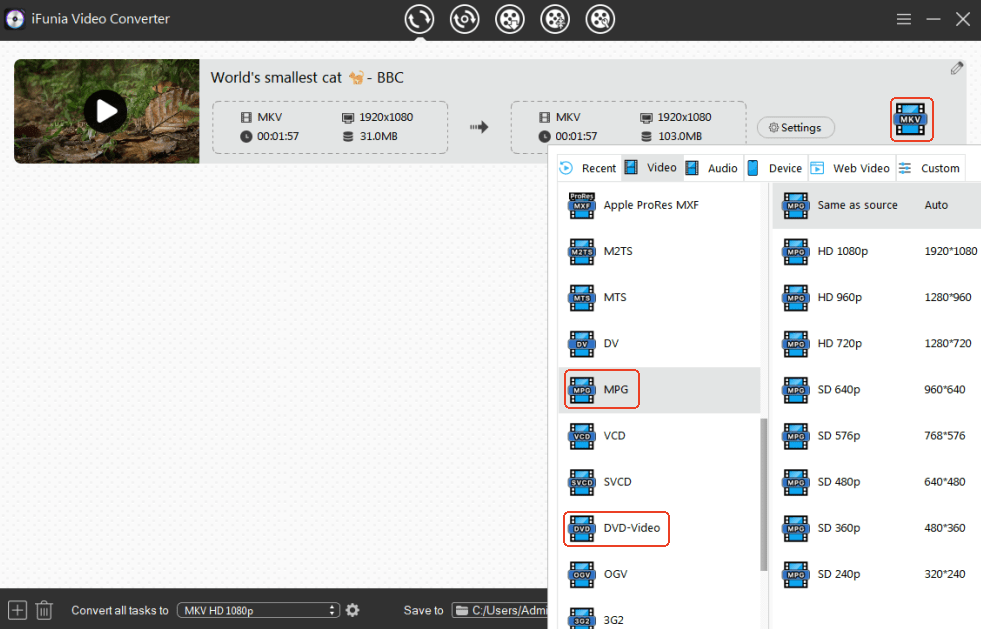This screenshot has width=981, height=629.
Task: Open the Web Video tab
Action: [x=850, y=168]
